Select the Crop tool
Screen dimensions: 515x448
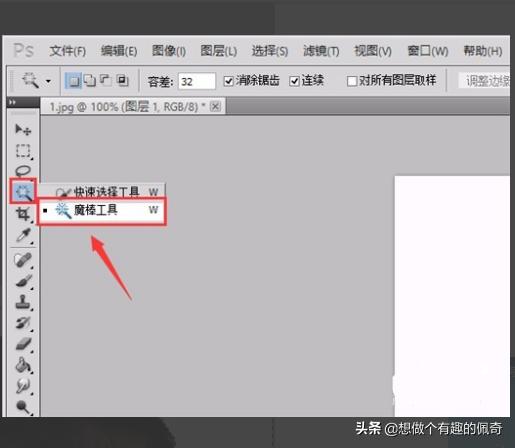[23, 214]
